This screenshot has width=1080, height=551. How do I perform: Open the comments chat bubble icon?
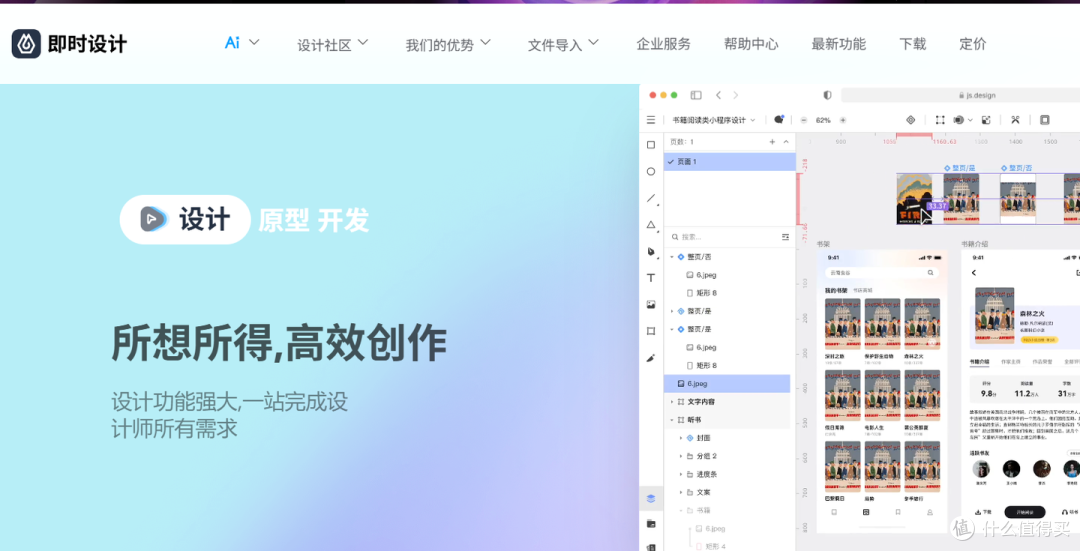[x=779, y=119]
